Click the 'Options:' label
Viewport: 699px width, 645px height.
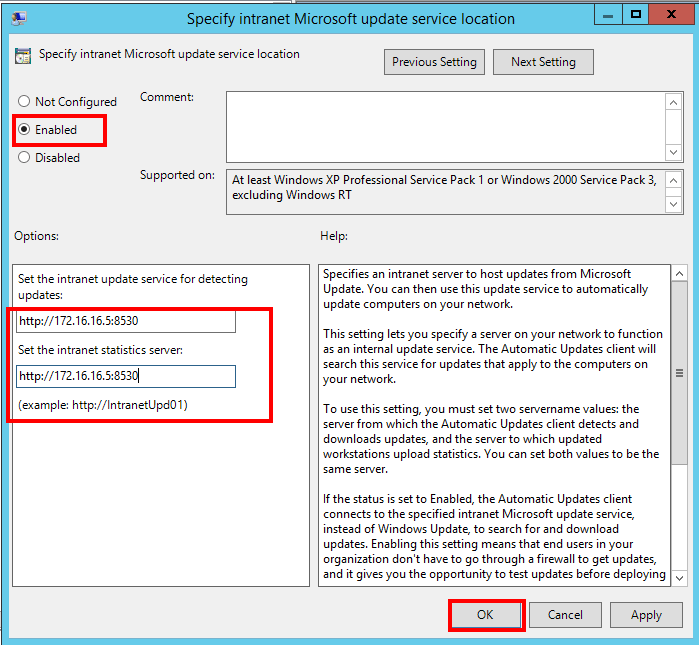click(37, 236)
